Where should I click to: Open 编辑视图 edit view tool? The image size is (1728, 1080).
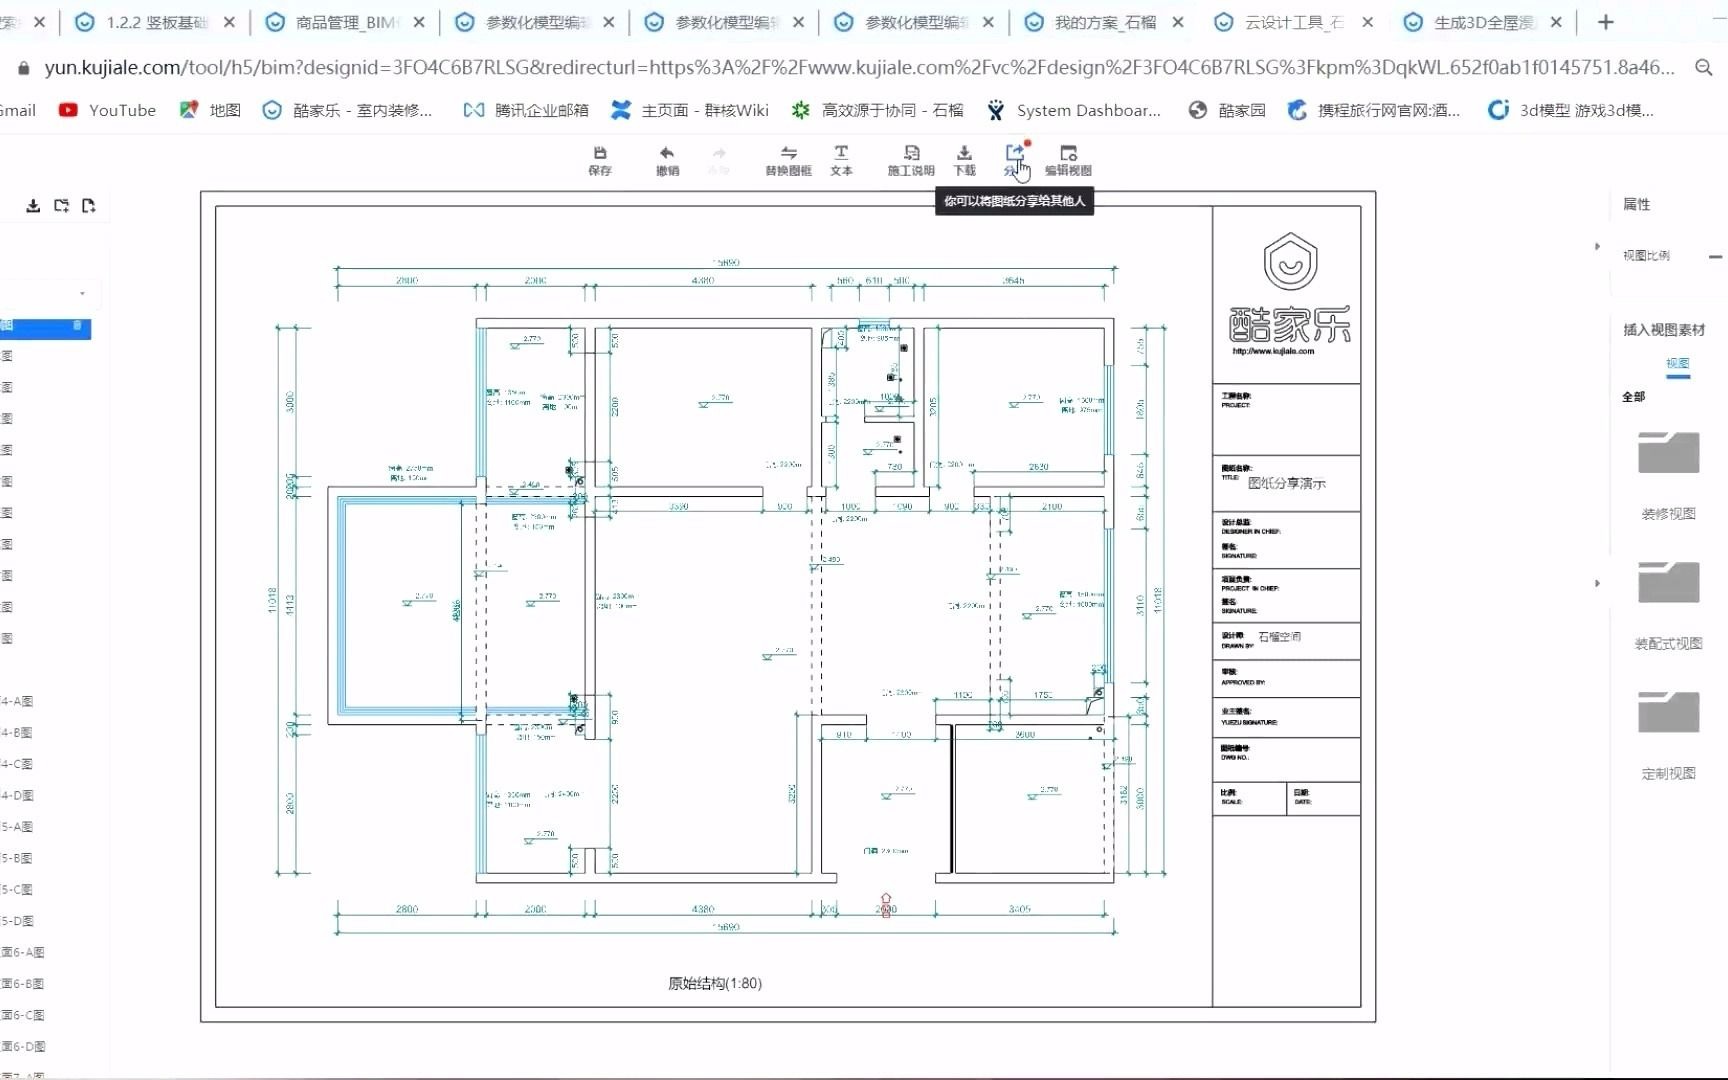point(1068,160)
